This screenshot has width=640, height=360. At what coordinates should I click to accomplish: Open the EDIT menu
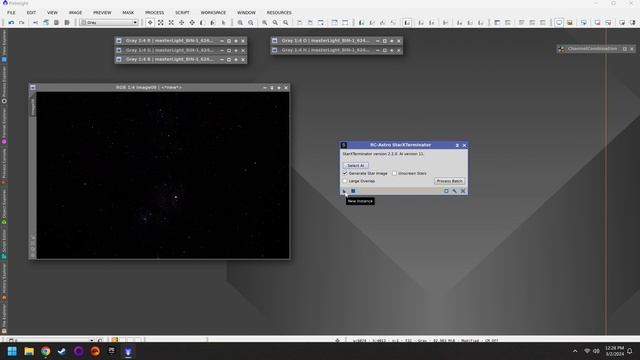(31, 13)
